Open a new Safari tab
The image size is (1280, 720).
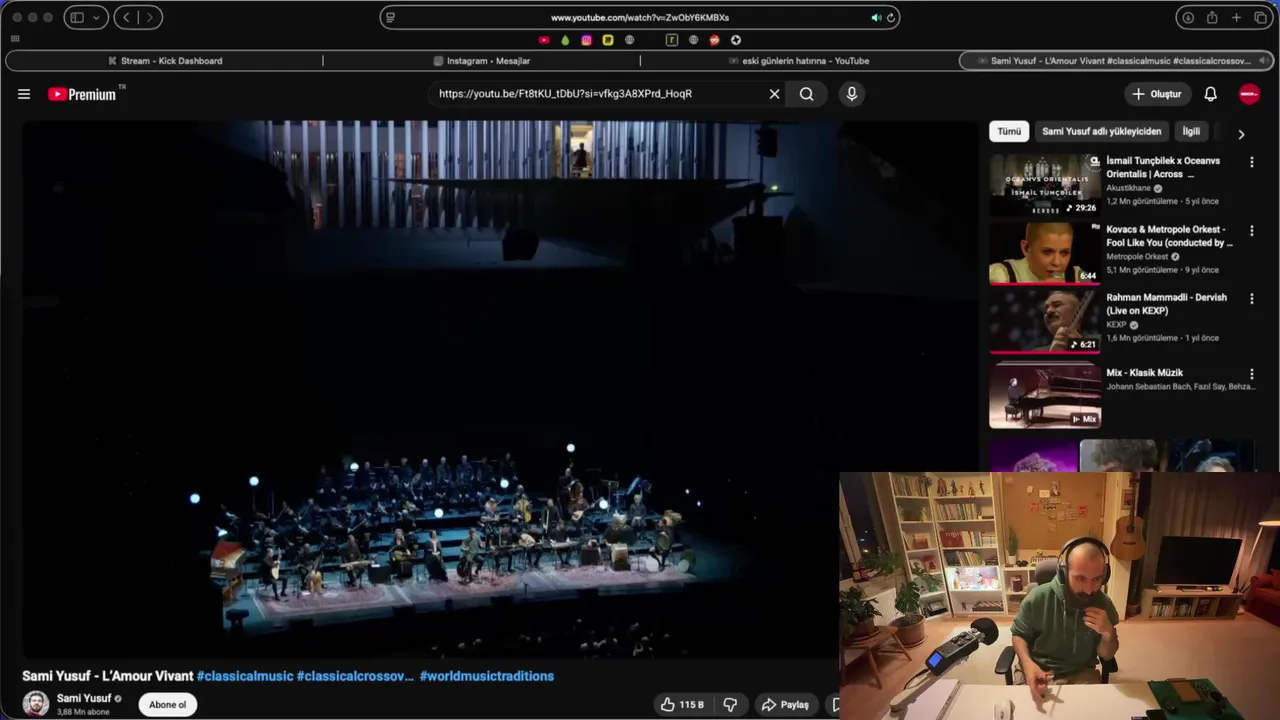click(1236, 17)
